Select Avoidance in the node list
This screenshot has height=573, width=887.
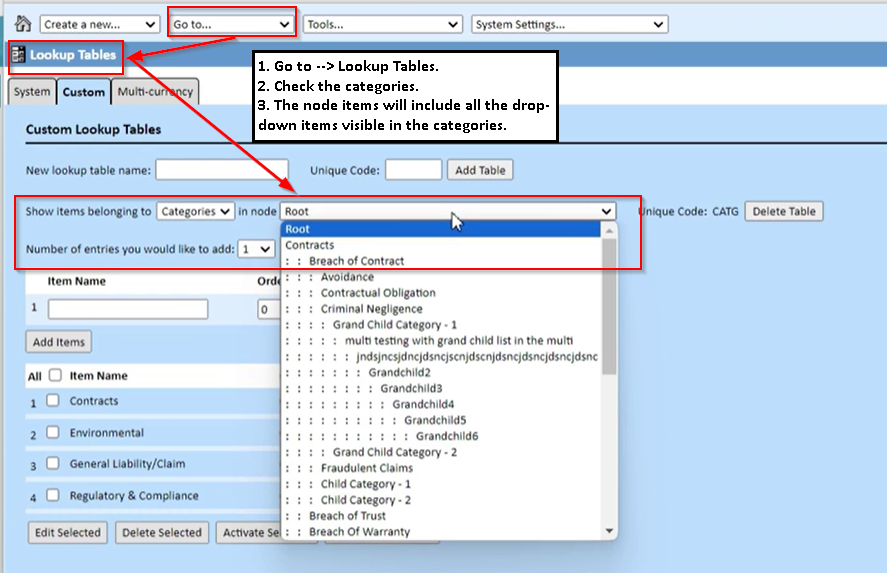[441, 277]
